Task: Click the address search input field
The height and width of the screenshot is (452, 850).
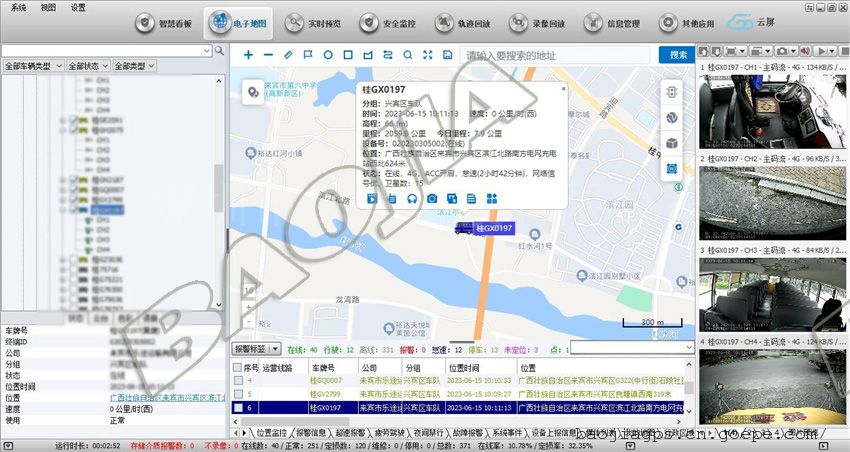Action: [560, 55]
